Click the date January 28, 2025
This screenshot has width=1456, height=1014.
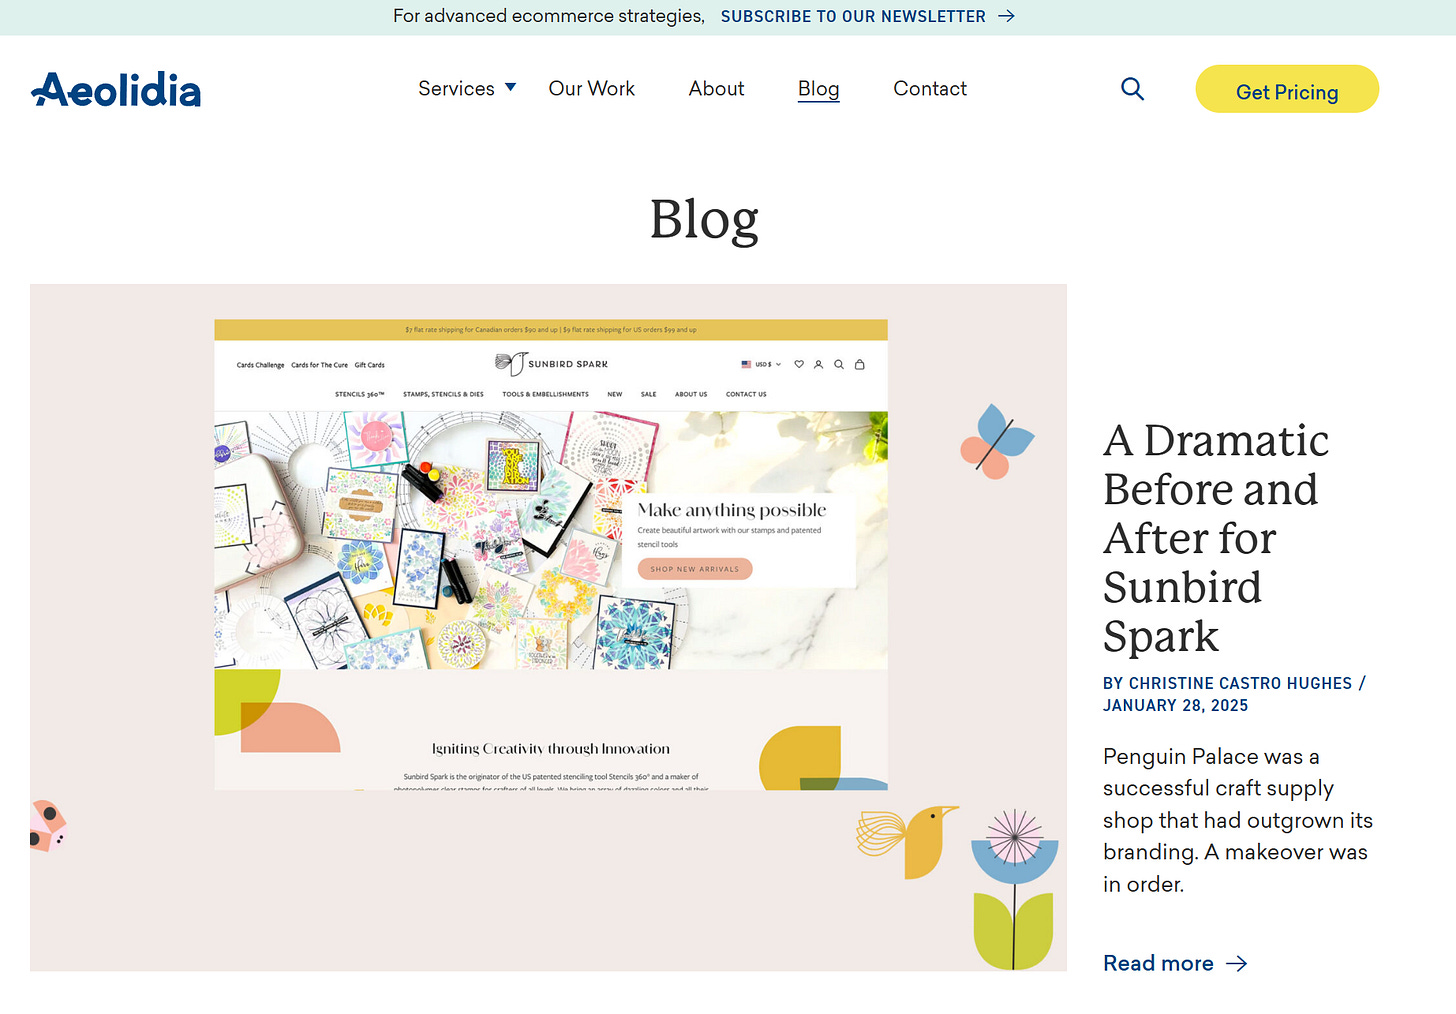point(1176,706)
